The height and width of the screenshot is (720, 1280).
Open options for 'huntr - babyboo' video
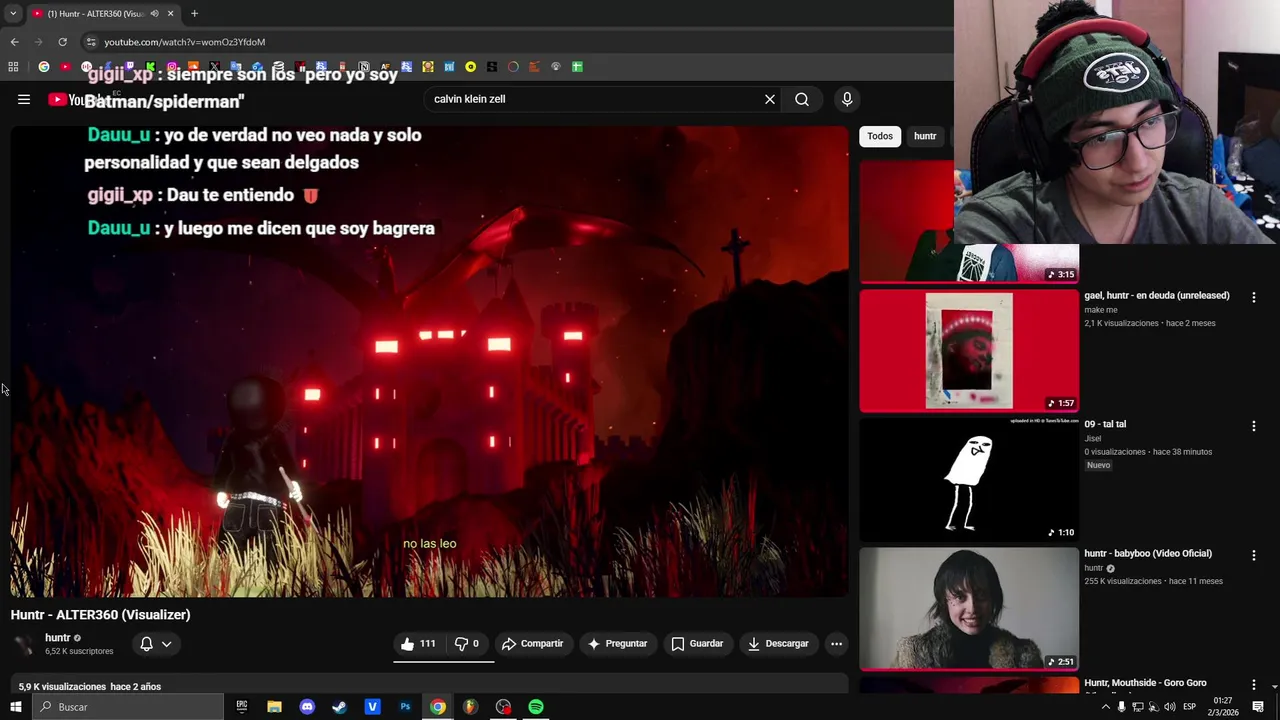(x=1253, y=555)
